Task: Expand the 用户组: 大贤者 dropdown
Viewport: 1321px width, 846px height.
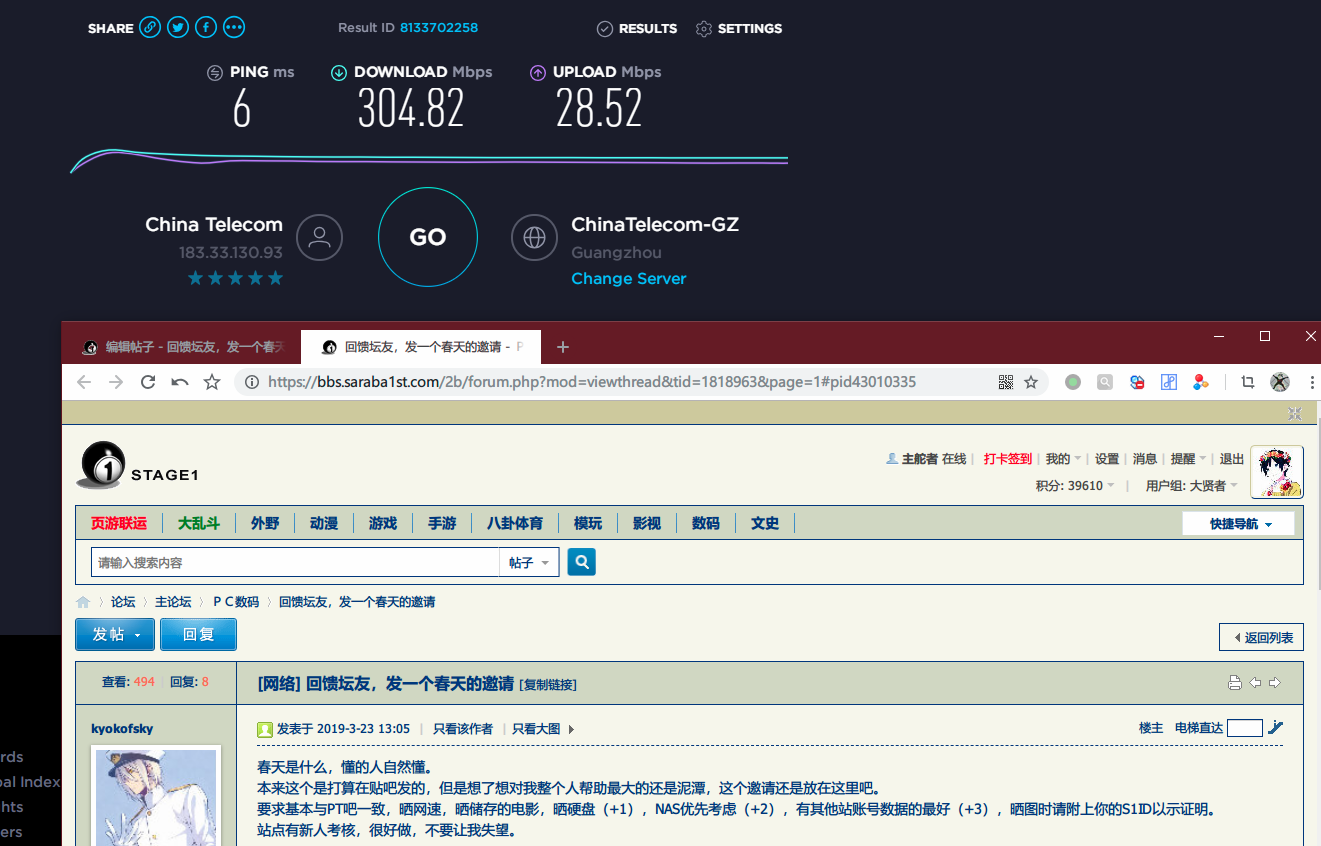Action: [x=1192, y=486]
